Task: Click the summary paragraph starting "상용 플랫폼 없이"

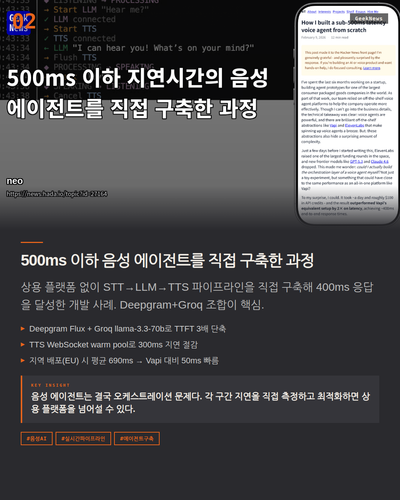Action: (197, 296)
